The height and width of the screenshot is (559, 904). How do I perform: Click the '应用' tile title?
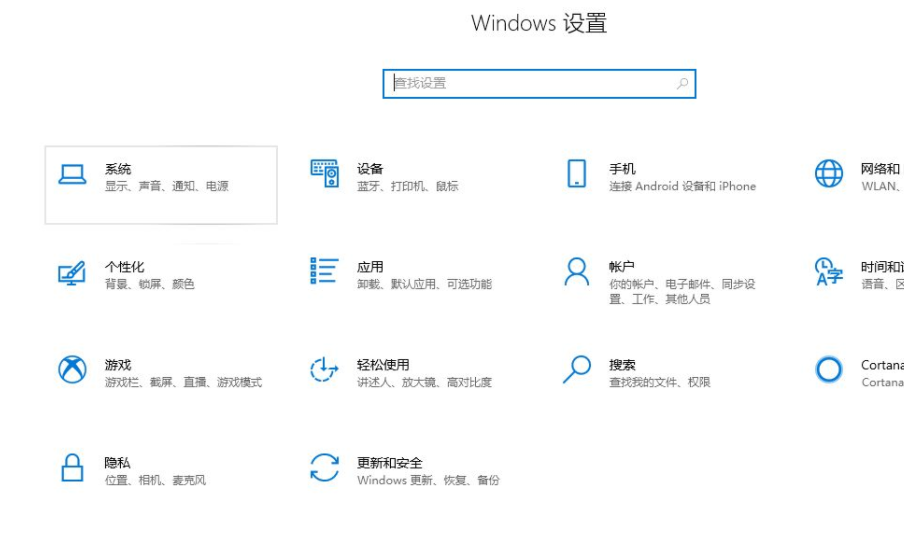370,267
